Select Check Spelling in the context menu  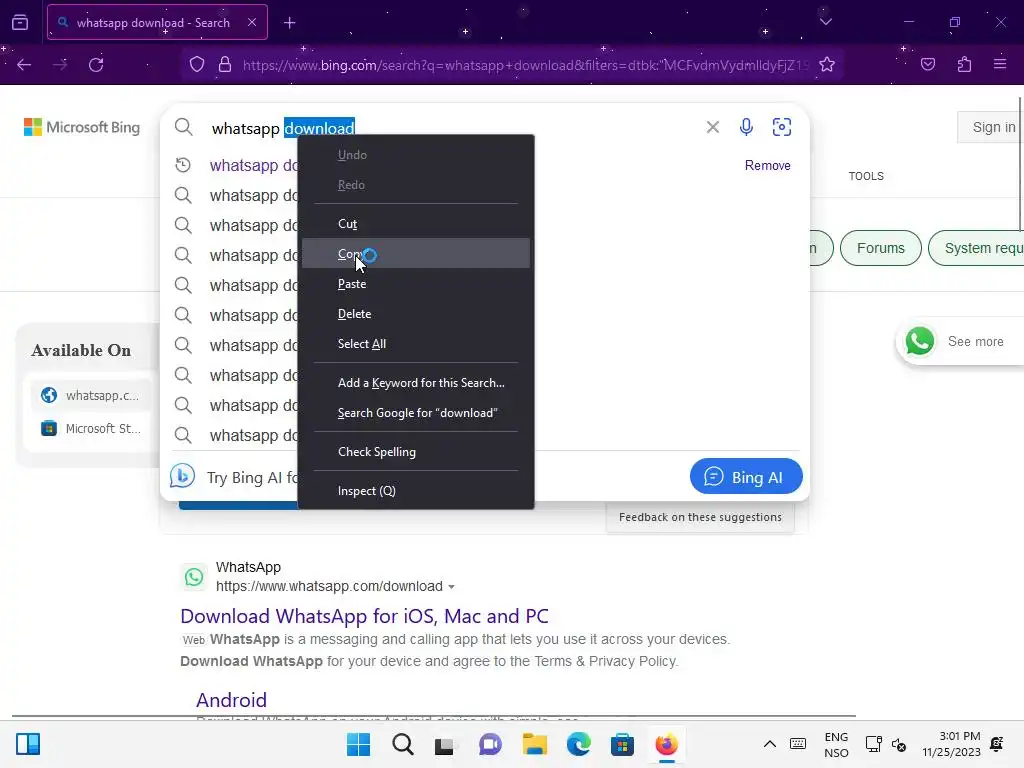click(416, 452)
